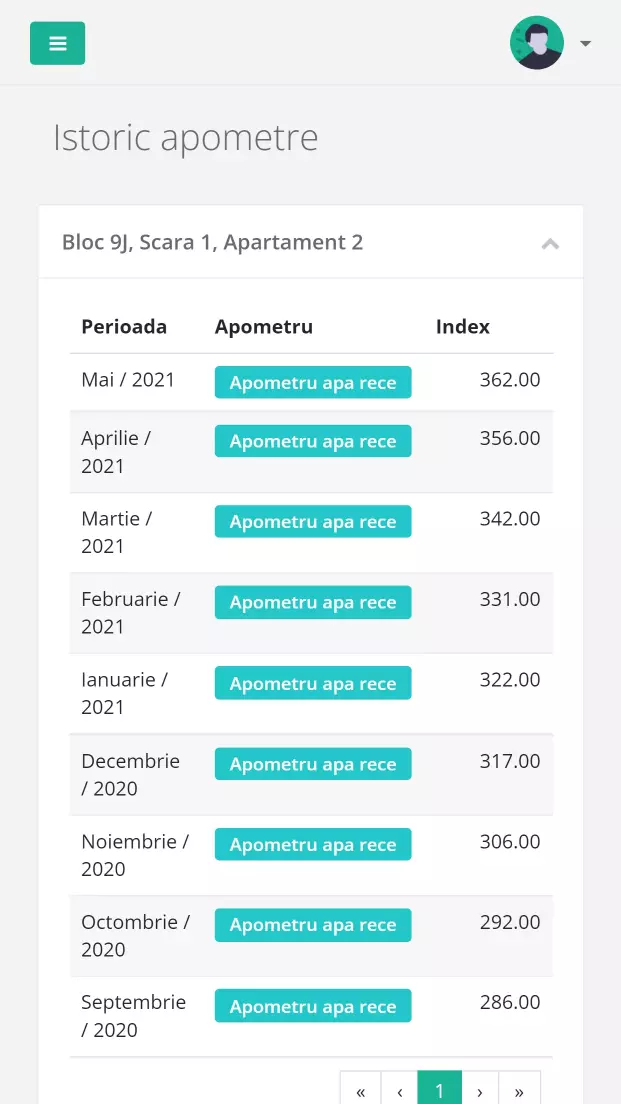Click Apometru apa rece badge for Februarie 2021
Screen dimensions: 621x1104
313,603
